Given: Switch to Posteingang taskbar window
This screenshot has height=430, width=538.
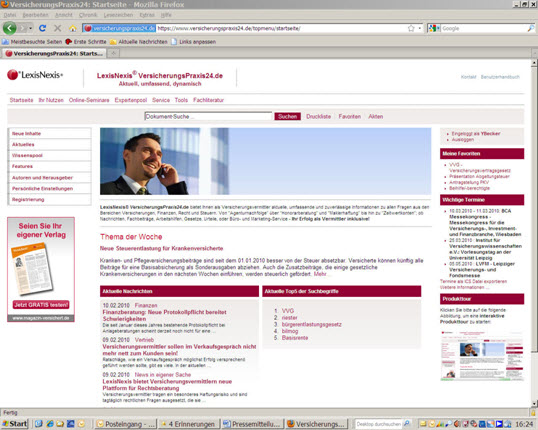Looking at the screenshot, I should click(x=126, y=424).
